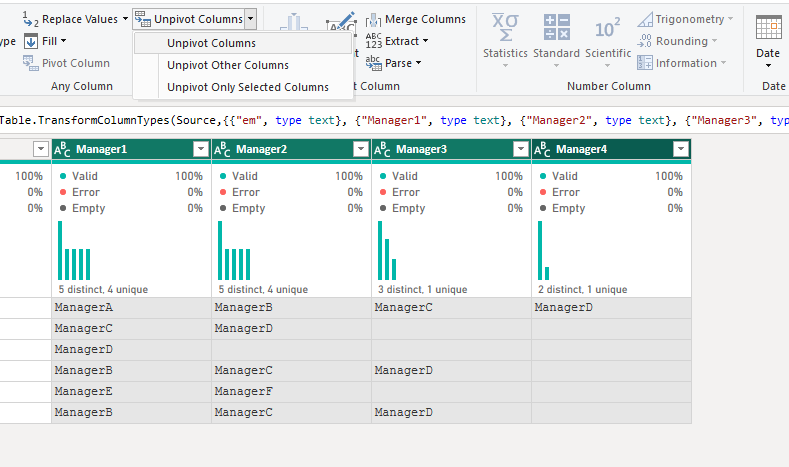
Task: Open the Manager4 column filter dropdown
Action: (681, 149)
